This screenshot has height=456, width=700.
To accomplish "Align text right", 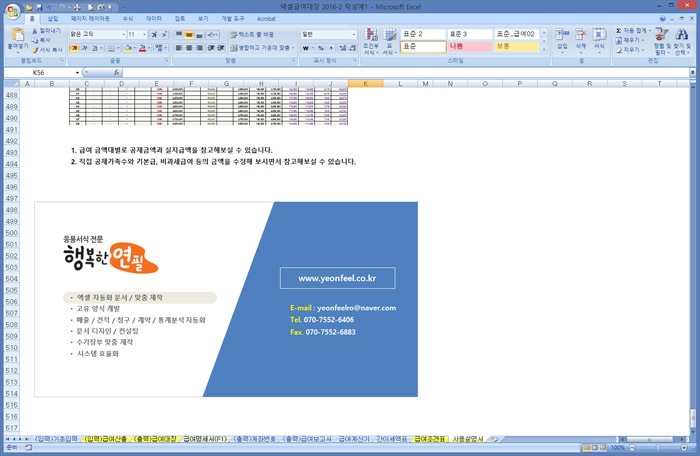I will click(199, 48).
